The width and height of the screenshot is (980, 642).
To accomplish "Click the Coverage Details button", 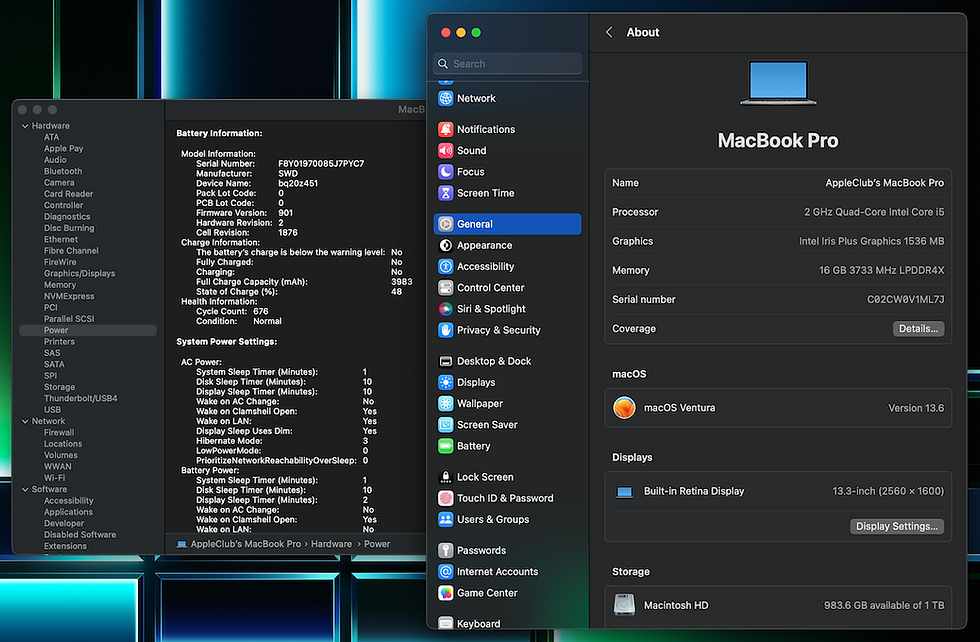I will coord(918,329).
